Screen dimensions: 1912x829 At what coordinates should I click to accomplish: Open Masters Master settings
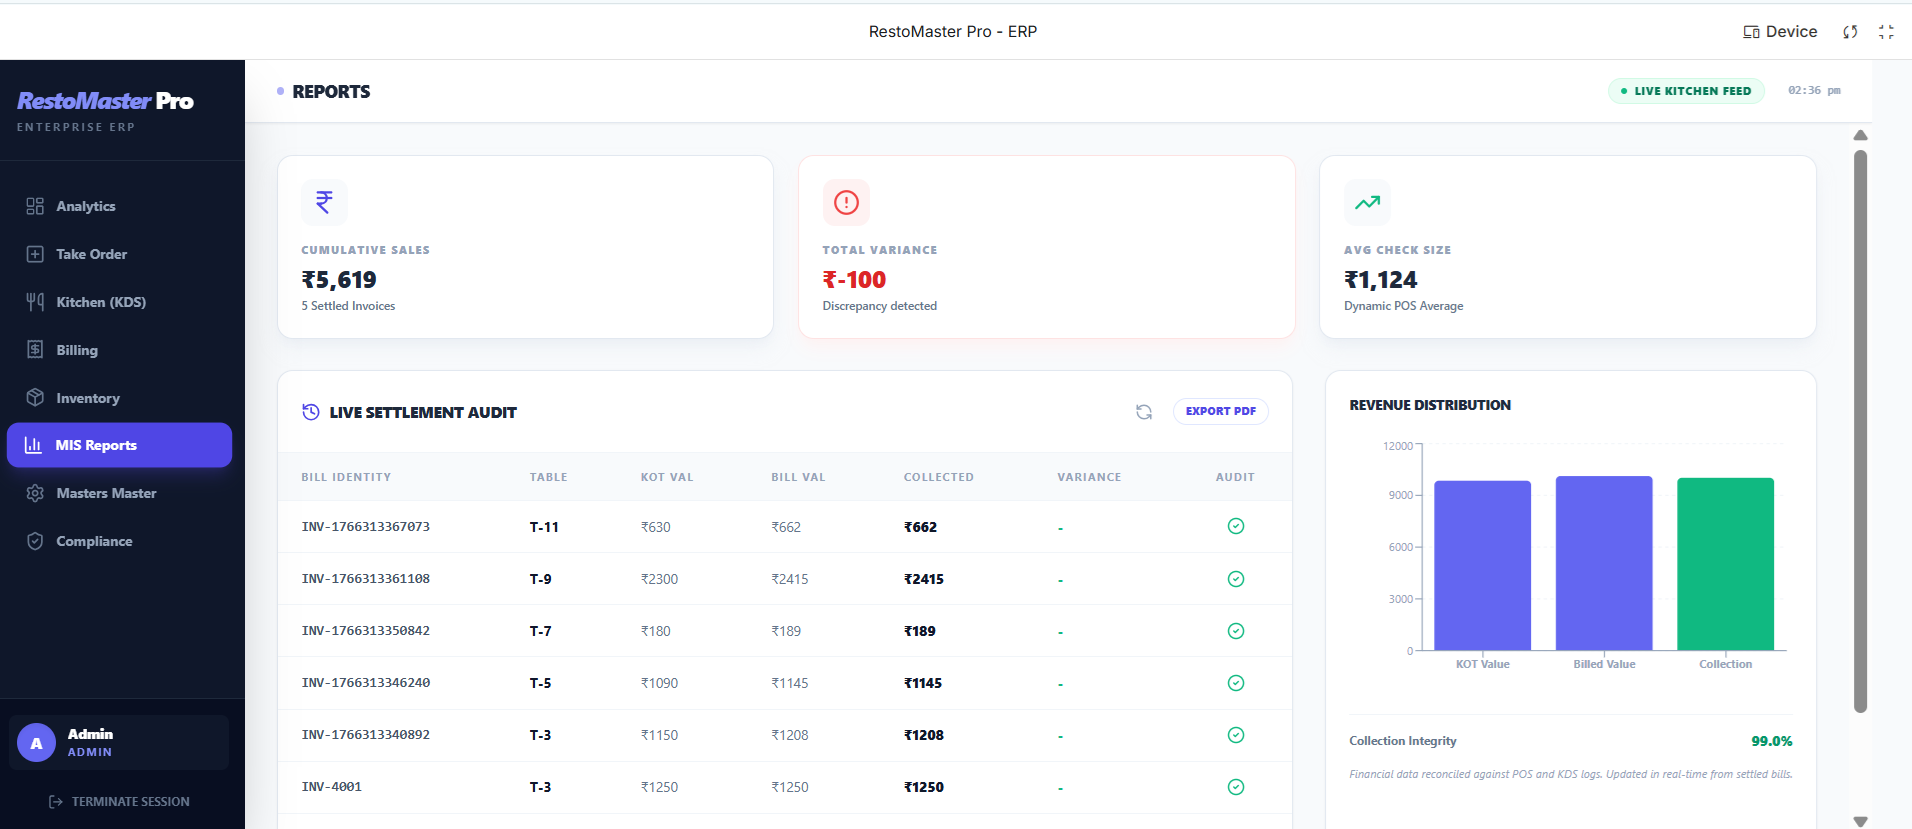106,493
